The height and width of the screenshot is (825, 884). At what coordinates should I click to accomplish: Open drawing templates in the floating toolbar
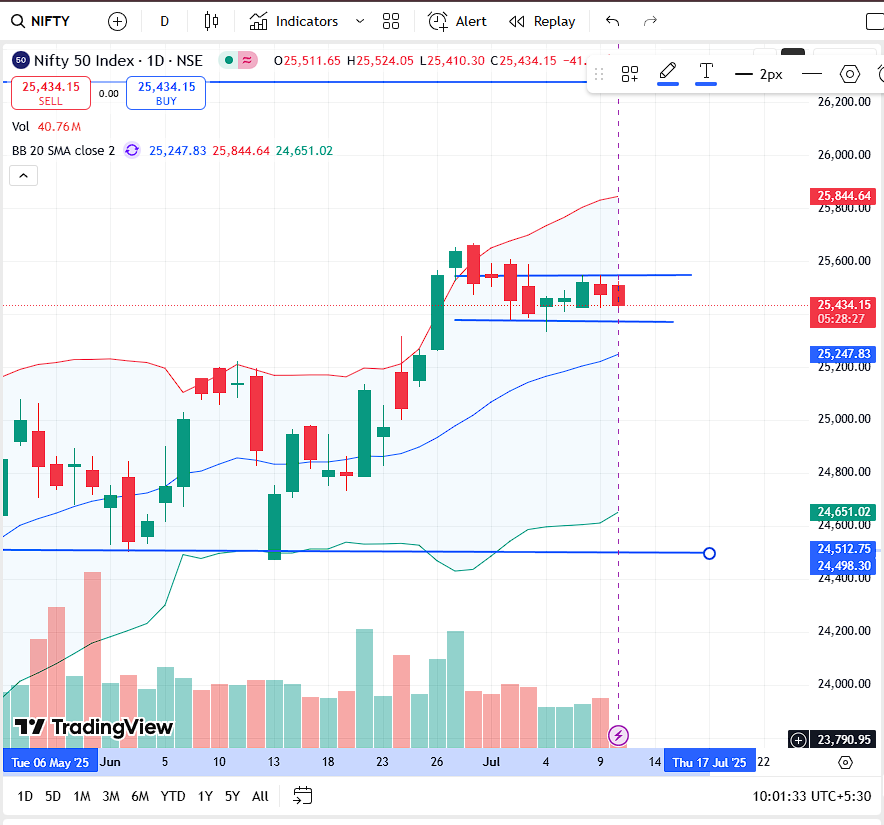tap(630, 74)
